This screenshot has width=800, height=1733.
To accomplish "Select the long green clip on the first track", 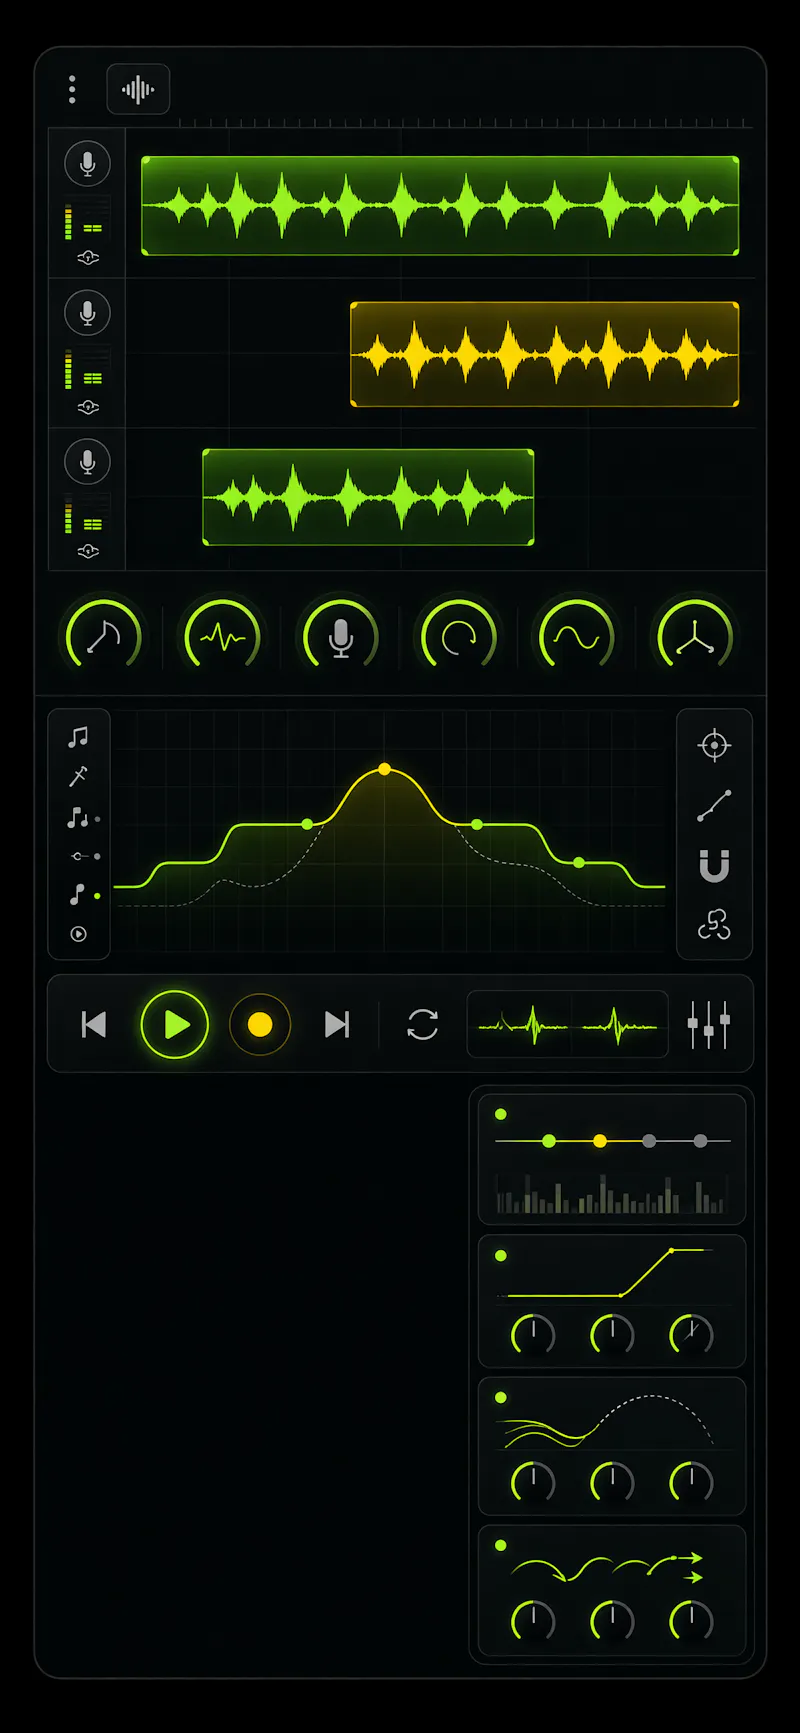I will tap(440, 206).
